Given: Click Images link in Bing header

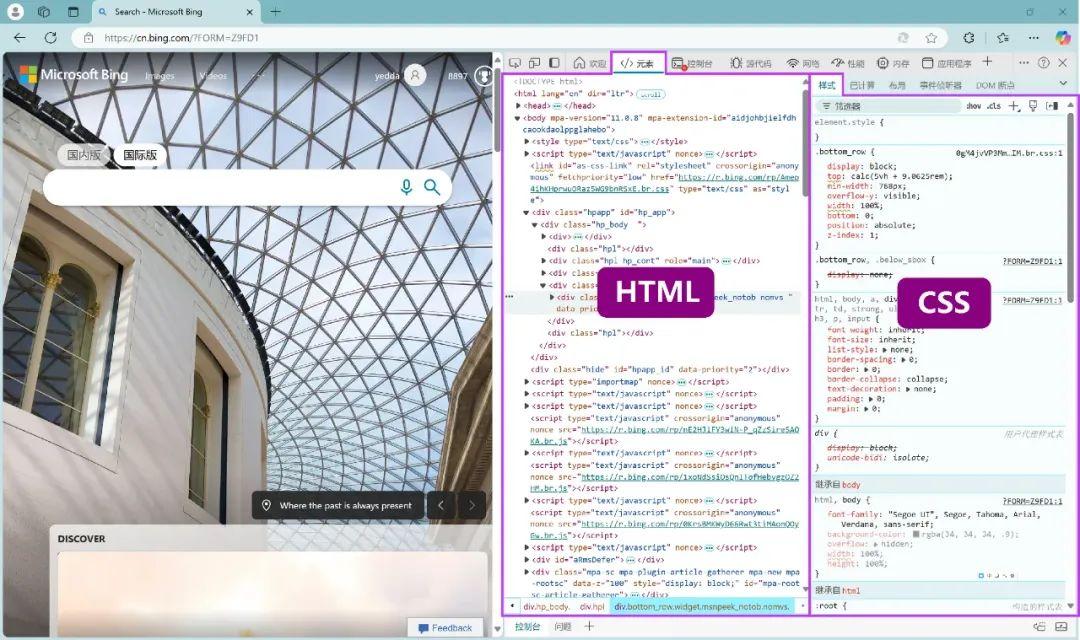Looking at the screenshot, I should [160, 76].
